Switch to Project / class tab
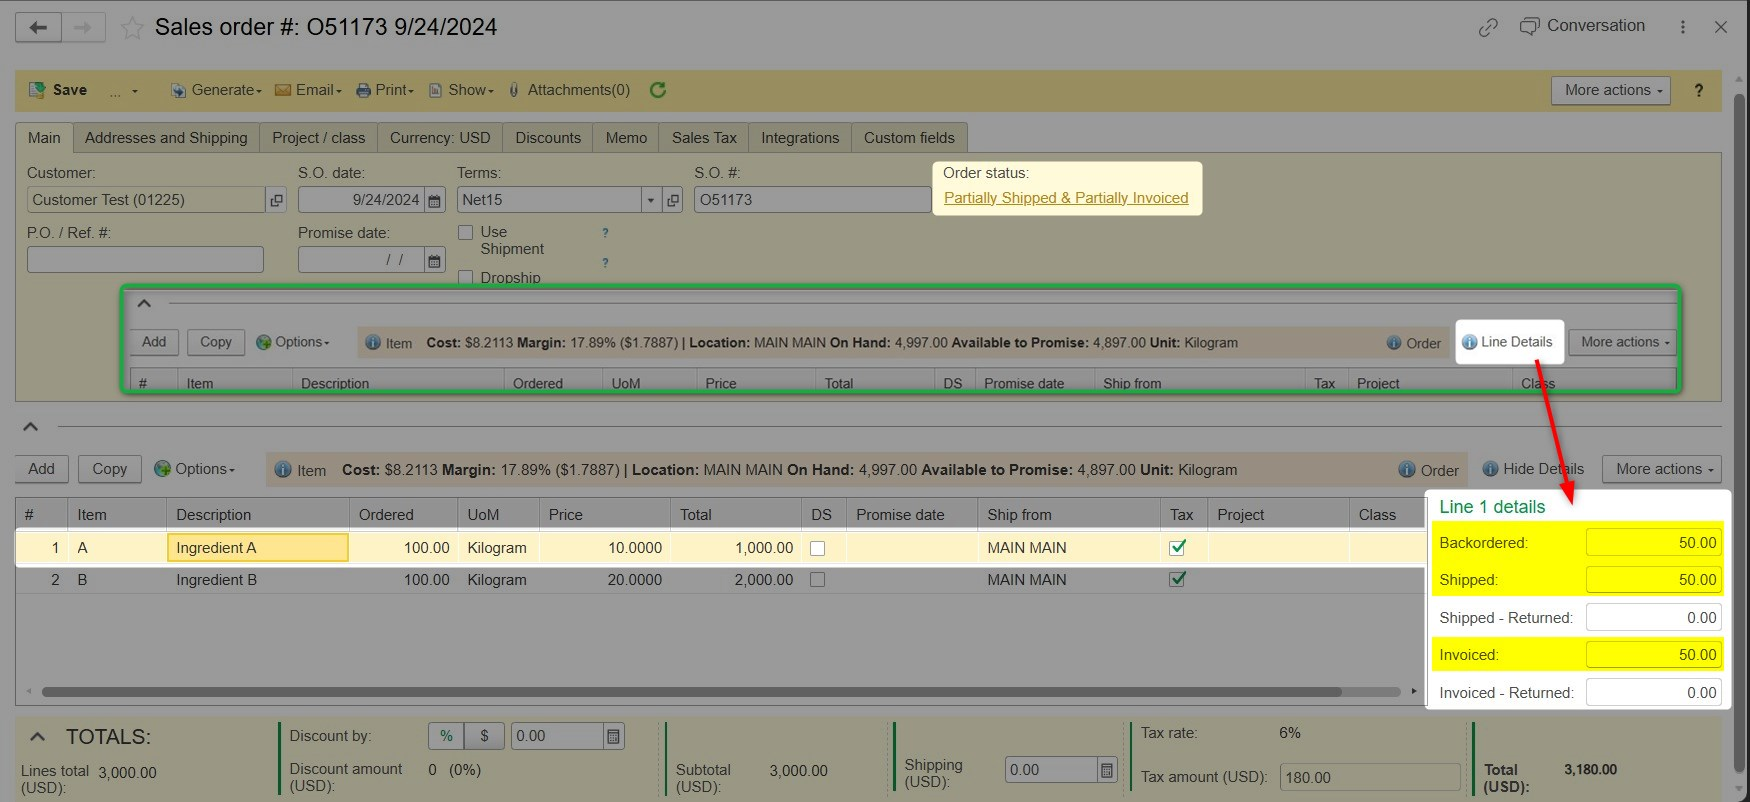 pos(319,138)
